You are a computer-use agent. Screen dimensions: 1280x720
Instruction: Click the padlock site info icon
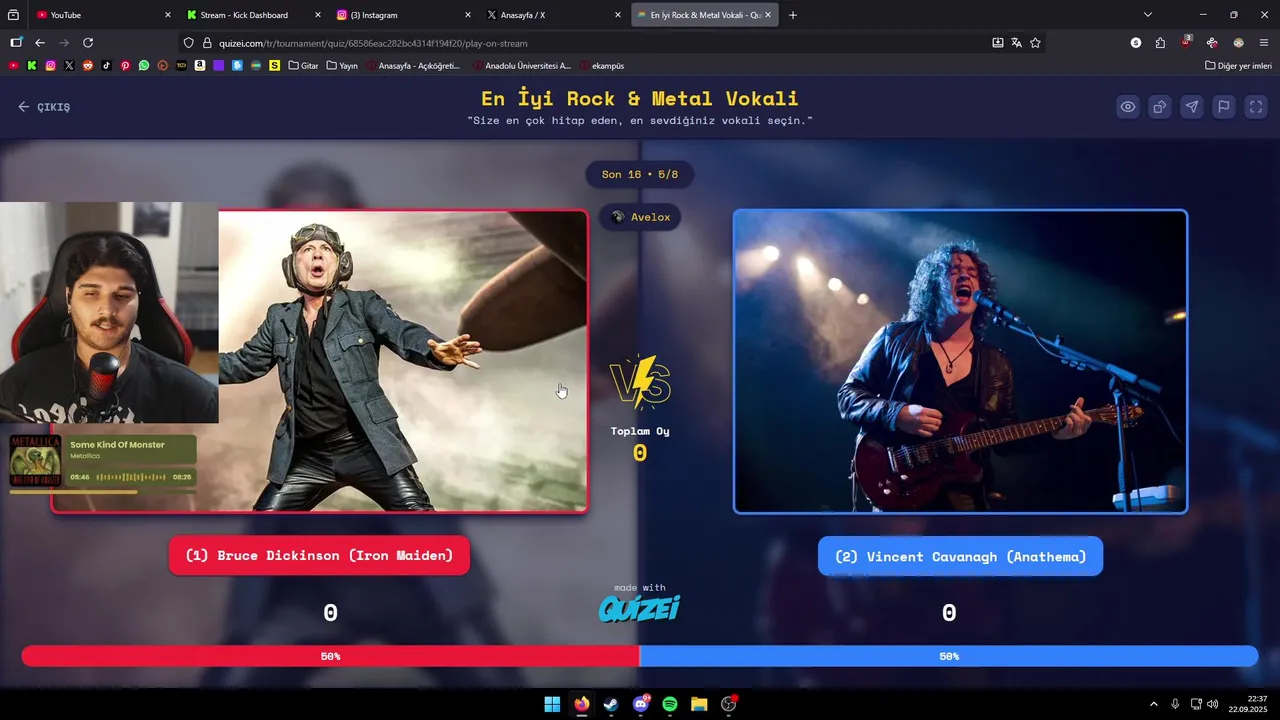(x=207, y=43)
